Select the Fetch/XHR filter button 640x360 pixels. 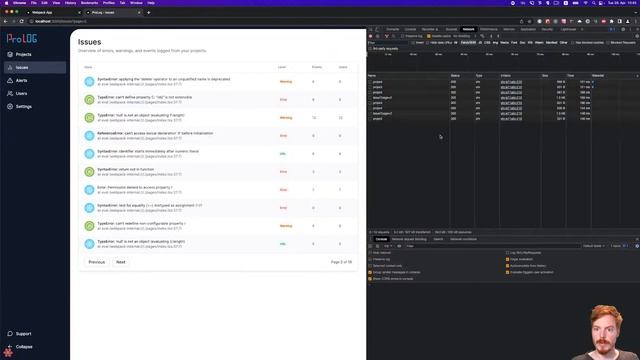[468, 42]
